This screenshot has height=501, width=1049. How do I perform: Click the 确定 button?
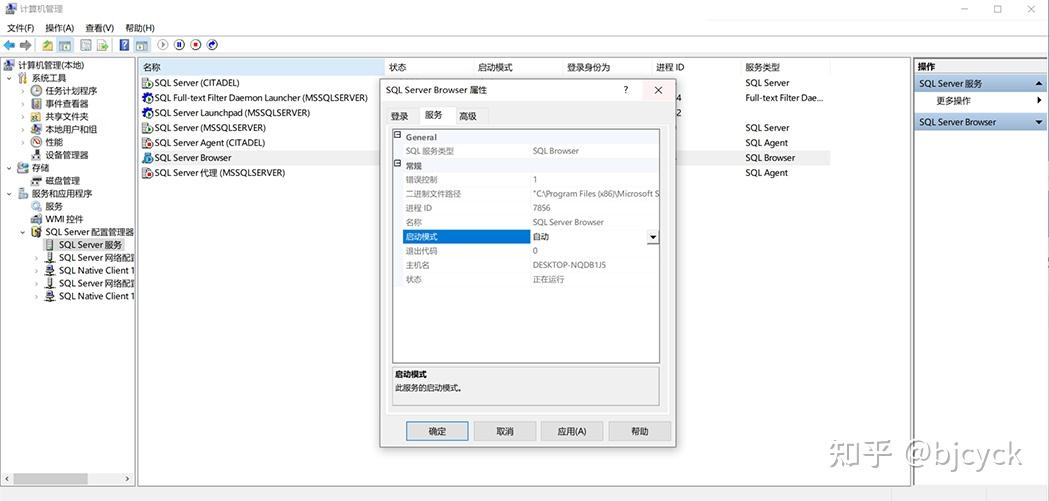tap(437, 431)
